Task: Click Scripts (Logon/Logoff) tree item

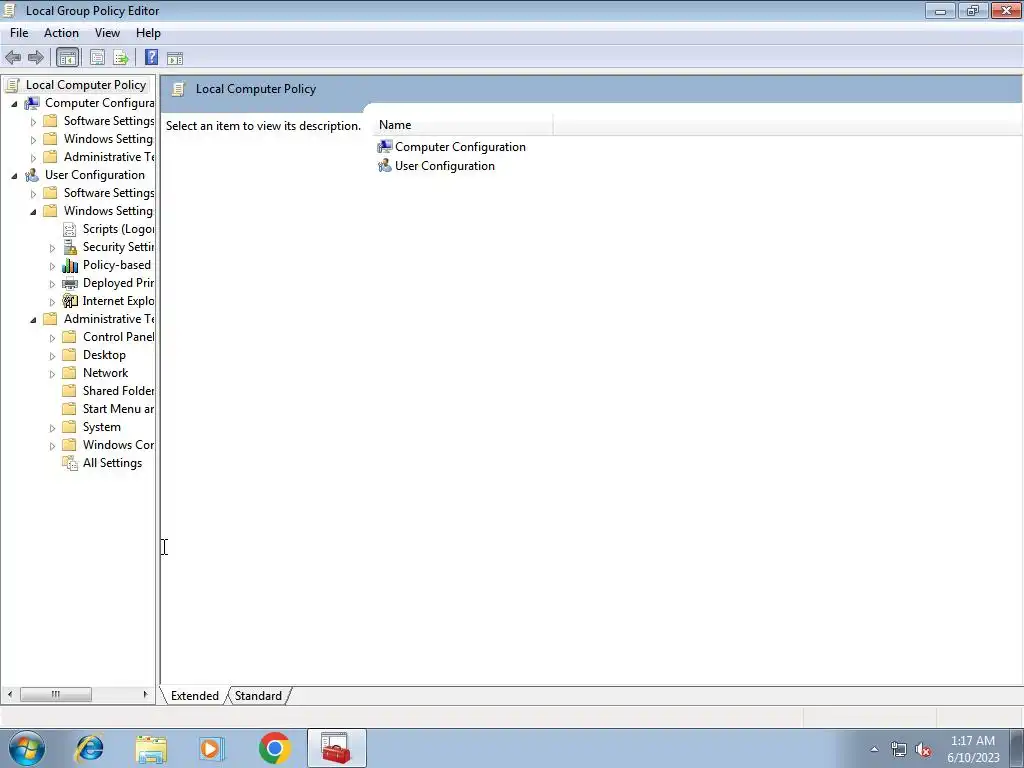Action: pyautogui.click(x=118, y=229)
